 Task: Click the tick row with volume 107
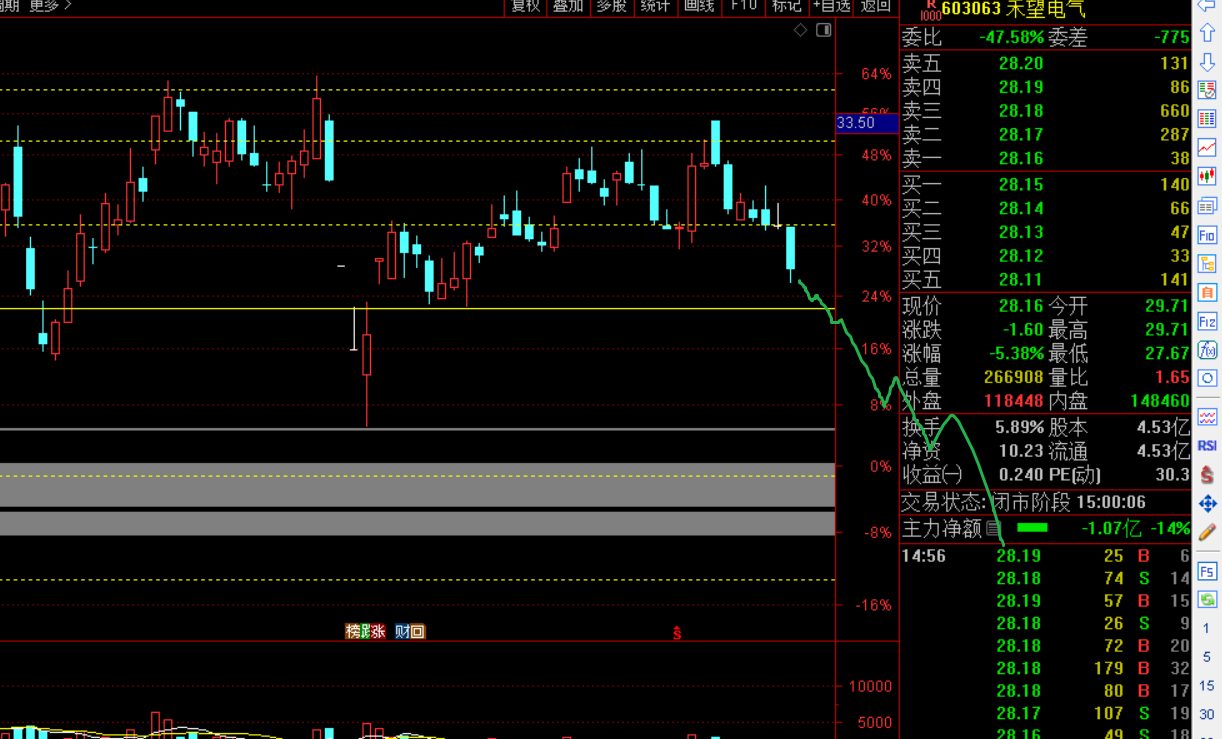point(1046,713)
